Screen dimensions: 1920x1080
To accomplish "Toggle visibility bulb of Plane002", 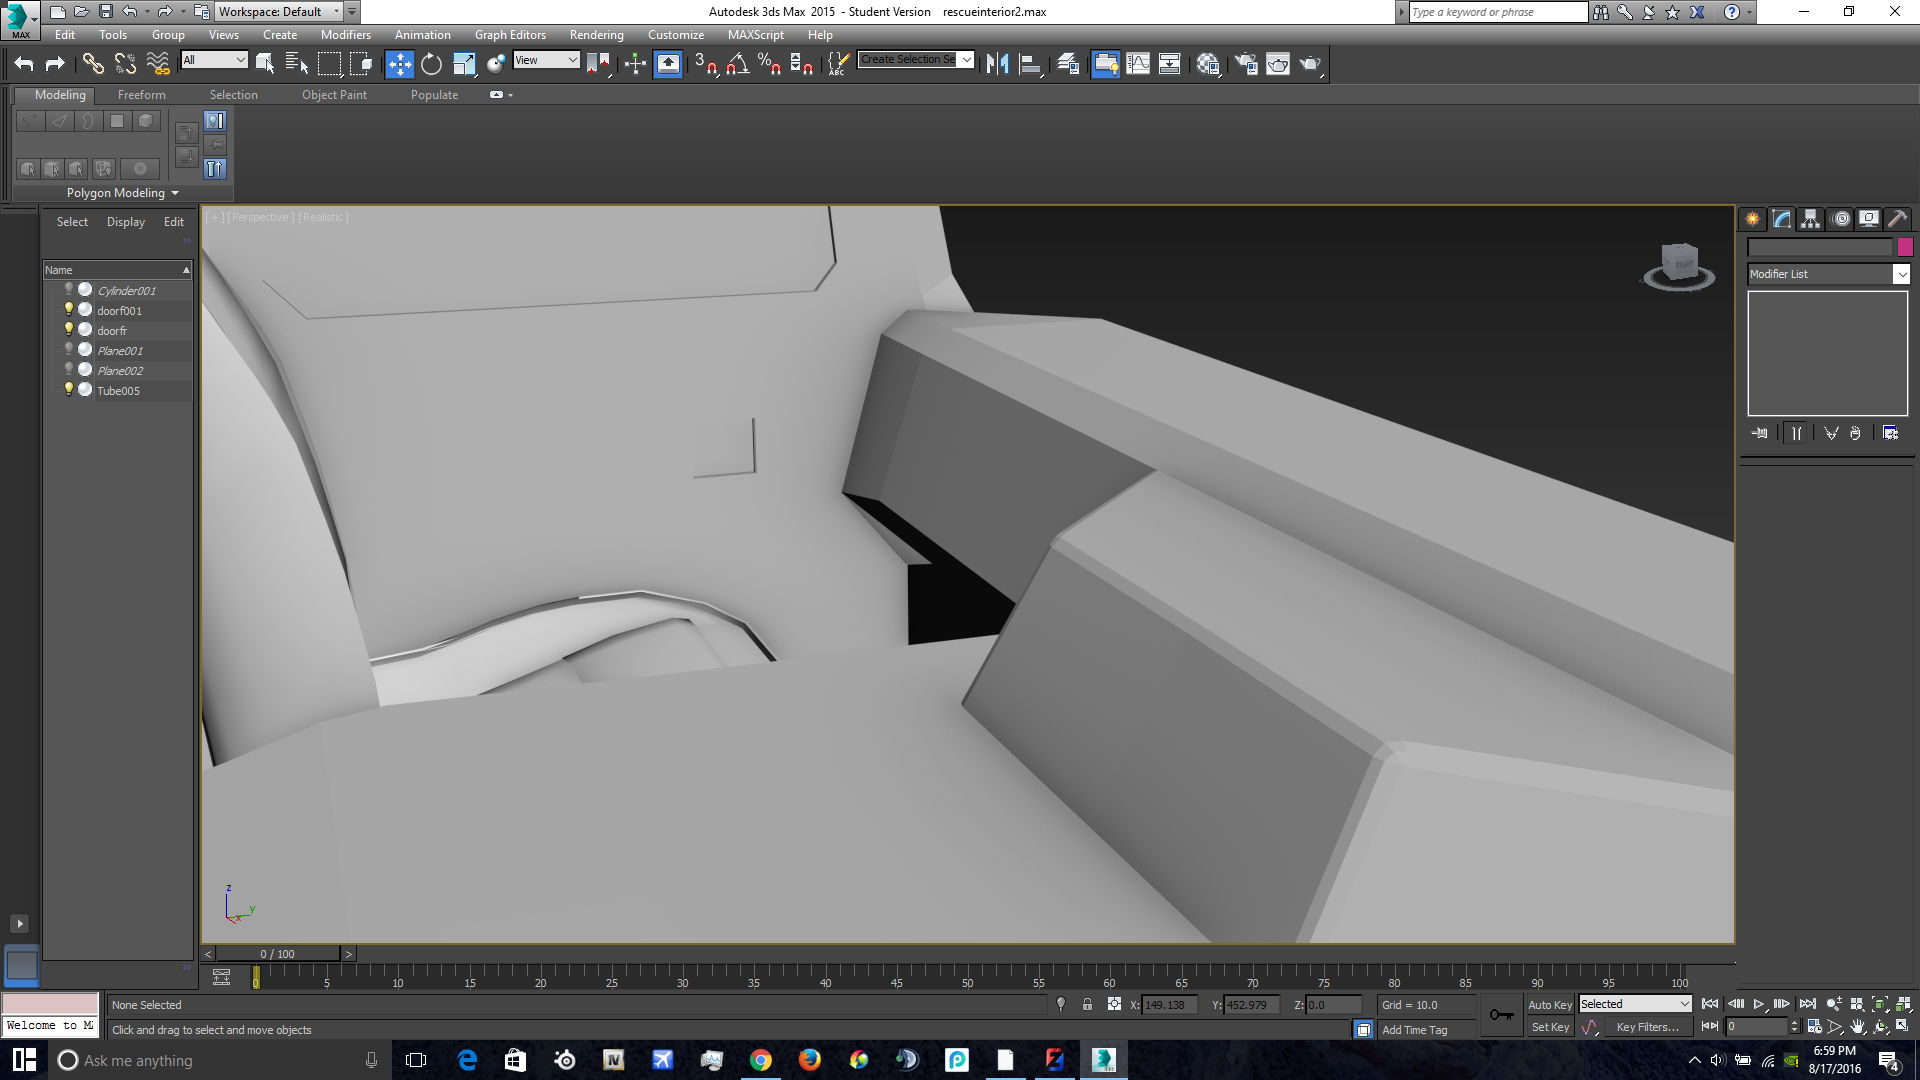I will [69, 370].
